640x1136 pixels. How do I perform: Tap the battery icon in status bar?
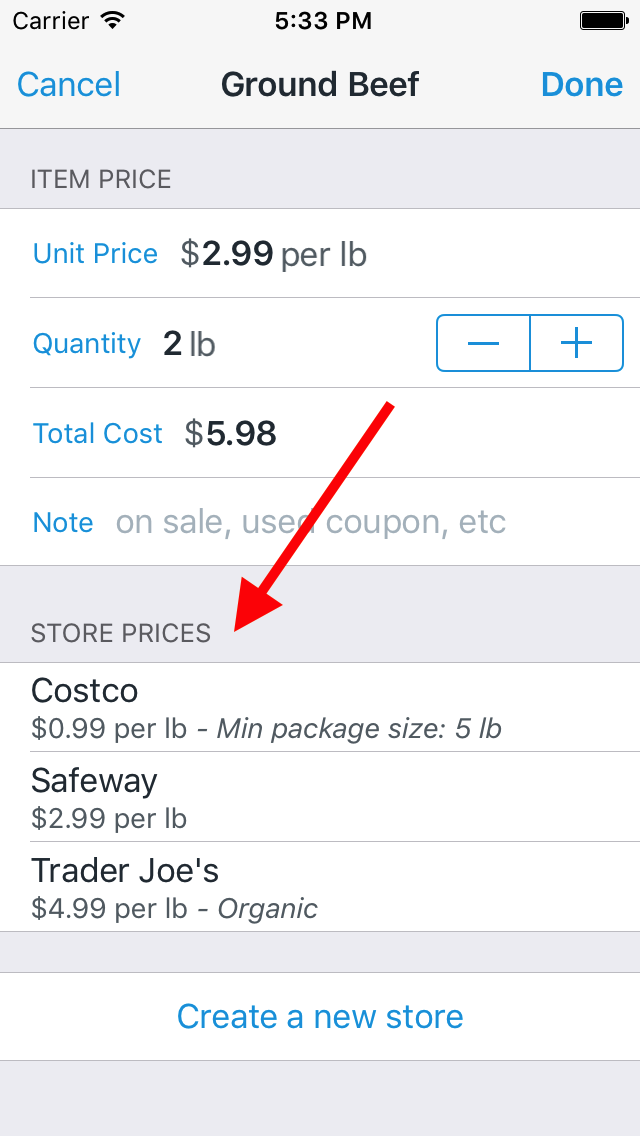603,21
